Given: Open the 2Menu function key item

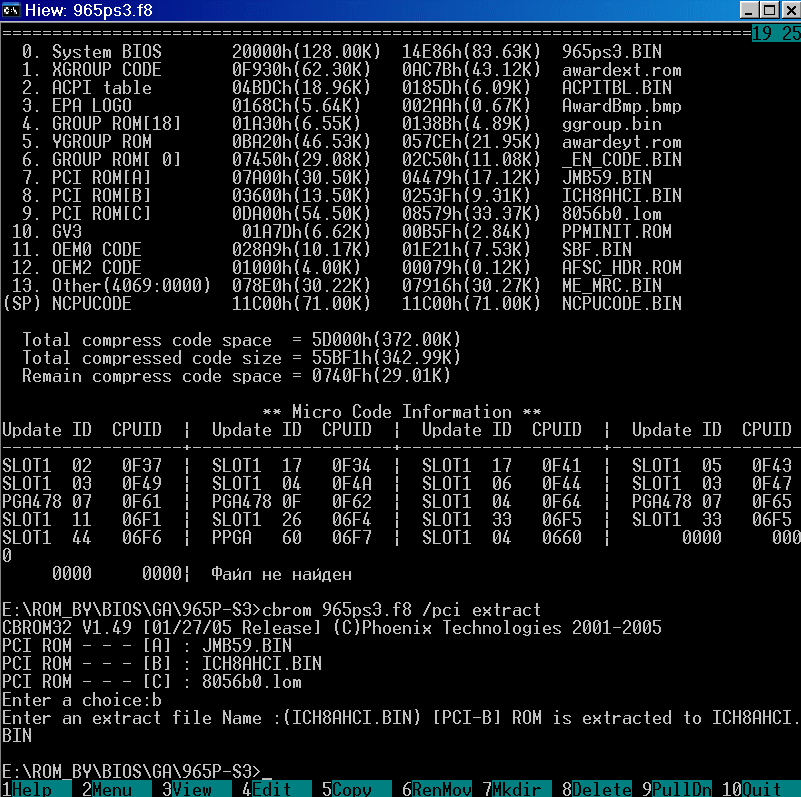Looking at the screenshot, I should (x=110, y=789).
